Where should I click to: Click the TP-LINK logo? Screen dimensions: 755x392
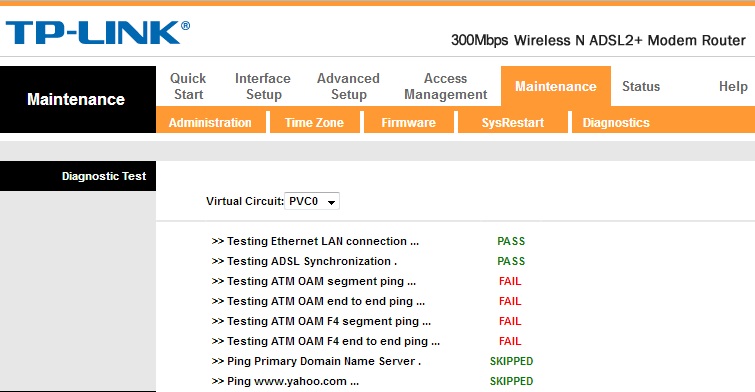(x=98, y=33)
